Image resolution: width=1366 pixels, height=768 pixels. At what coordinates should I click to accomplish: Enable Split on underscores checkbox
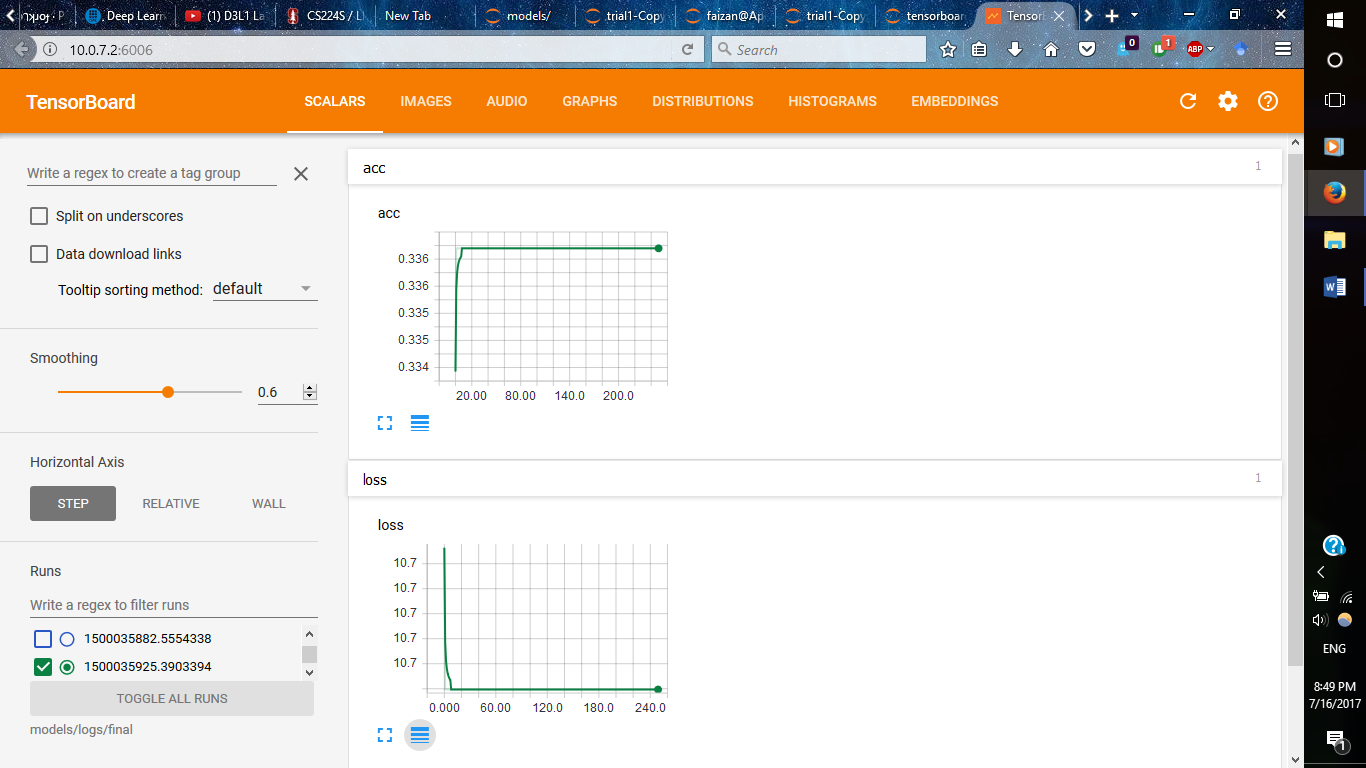(x=39, y=216)
